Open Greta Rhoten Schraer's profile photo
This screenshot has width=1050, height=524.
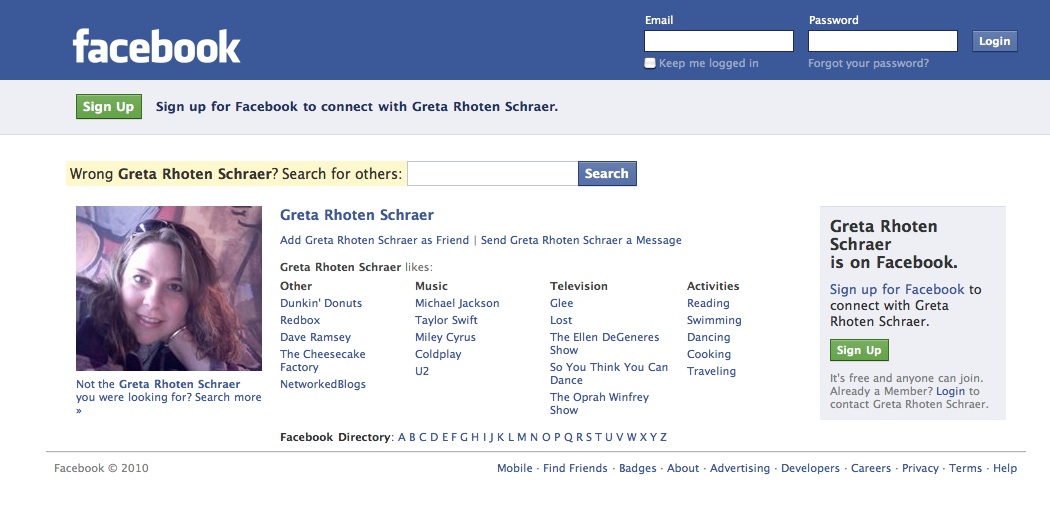(169, 288)
